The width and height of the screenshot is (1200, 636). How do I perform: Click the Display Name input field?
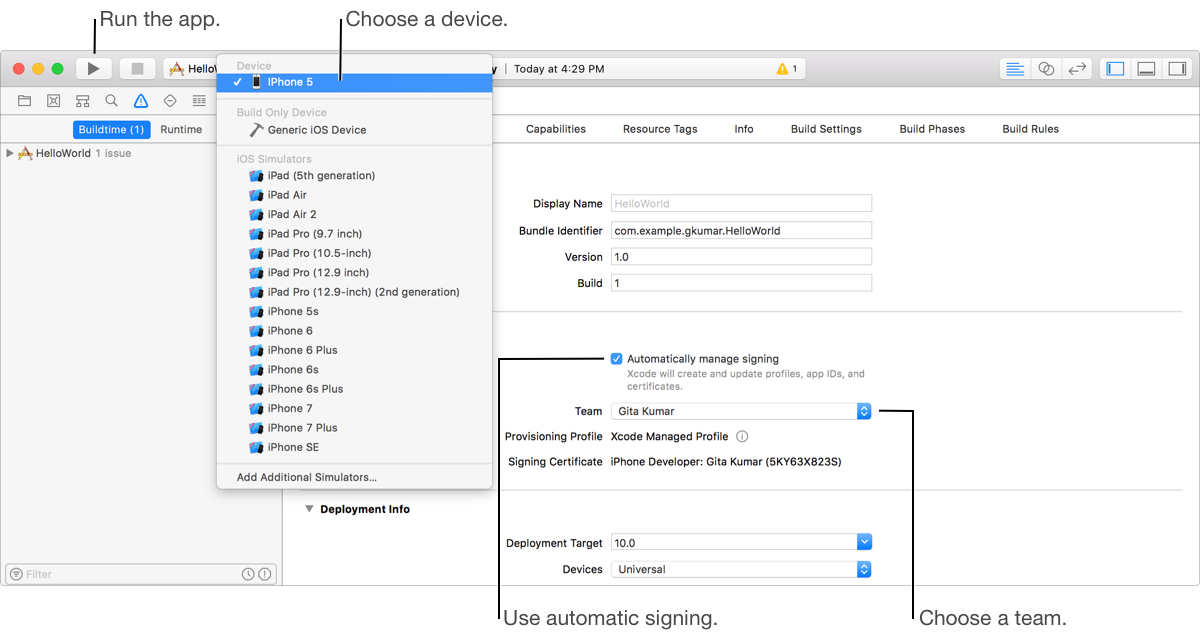click(741, 203)
